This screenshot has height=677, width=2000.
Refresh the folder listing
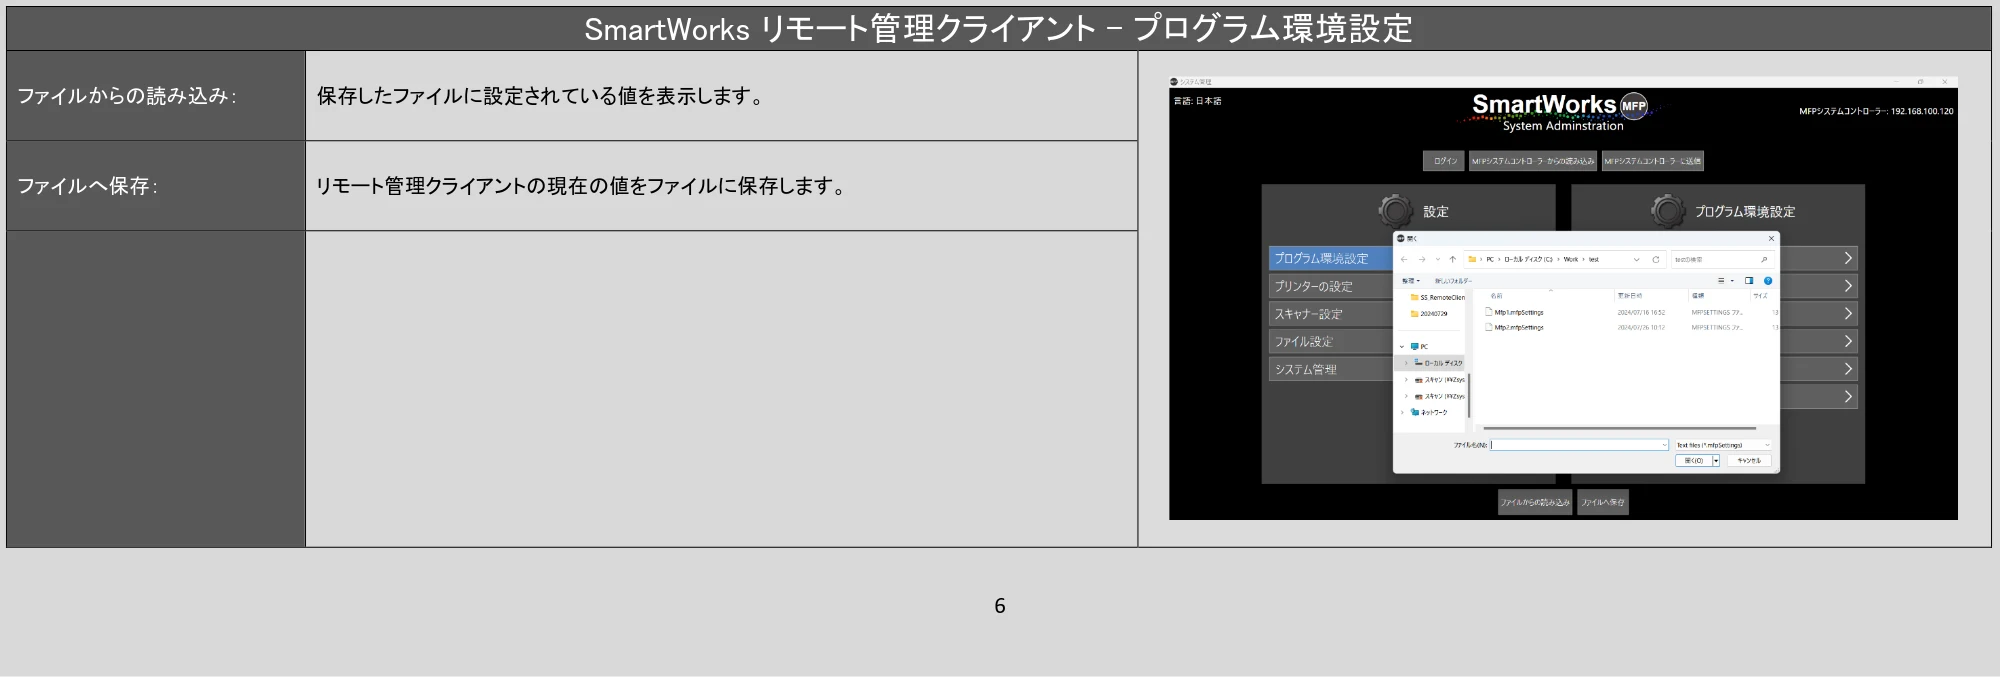[1656, 259]
